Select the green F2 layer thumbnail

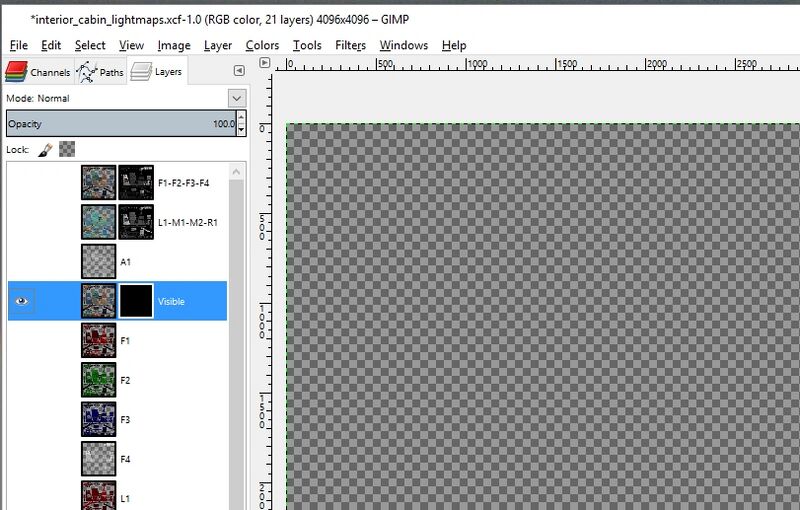coord(98,380)
